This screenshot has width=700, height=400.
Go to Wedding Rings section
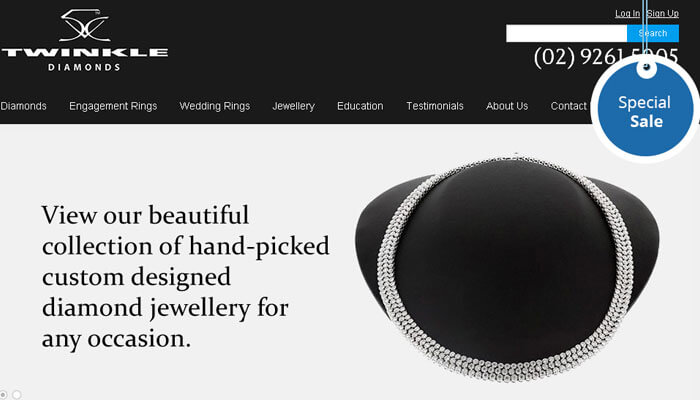tap(215, 106)
